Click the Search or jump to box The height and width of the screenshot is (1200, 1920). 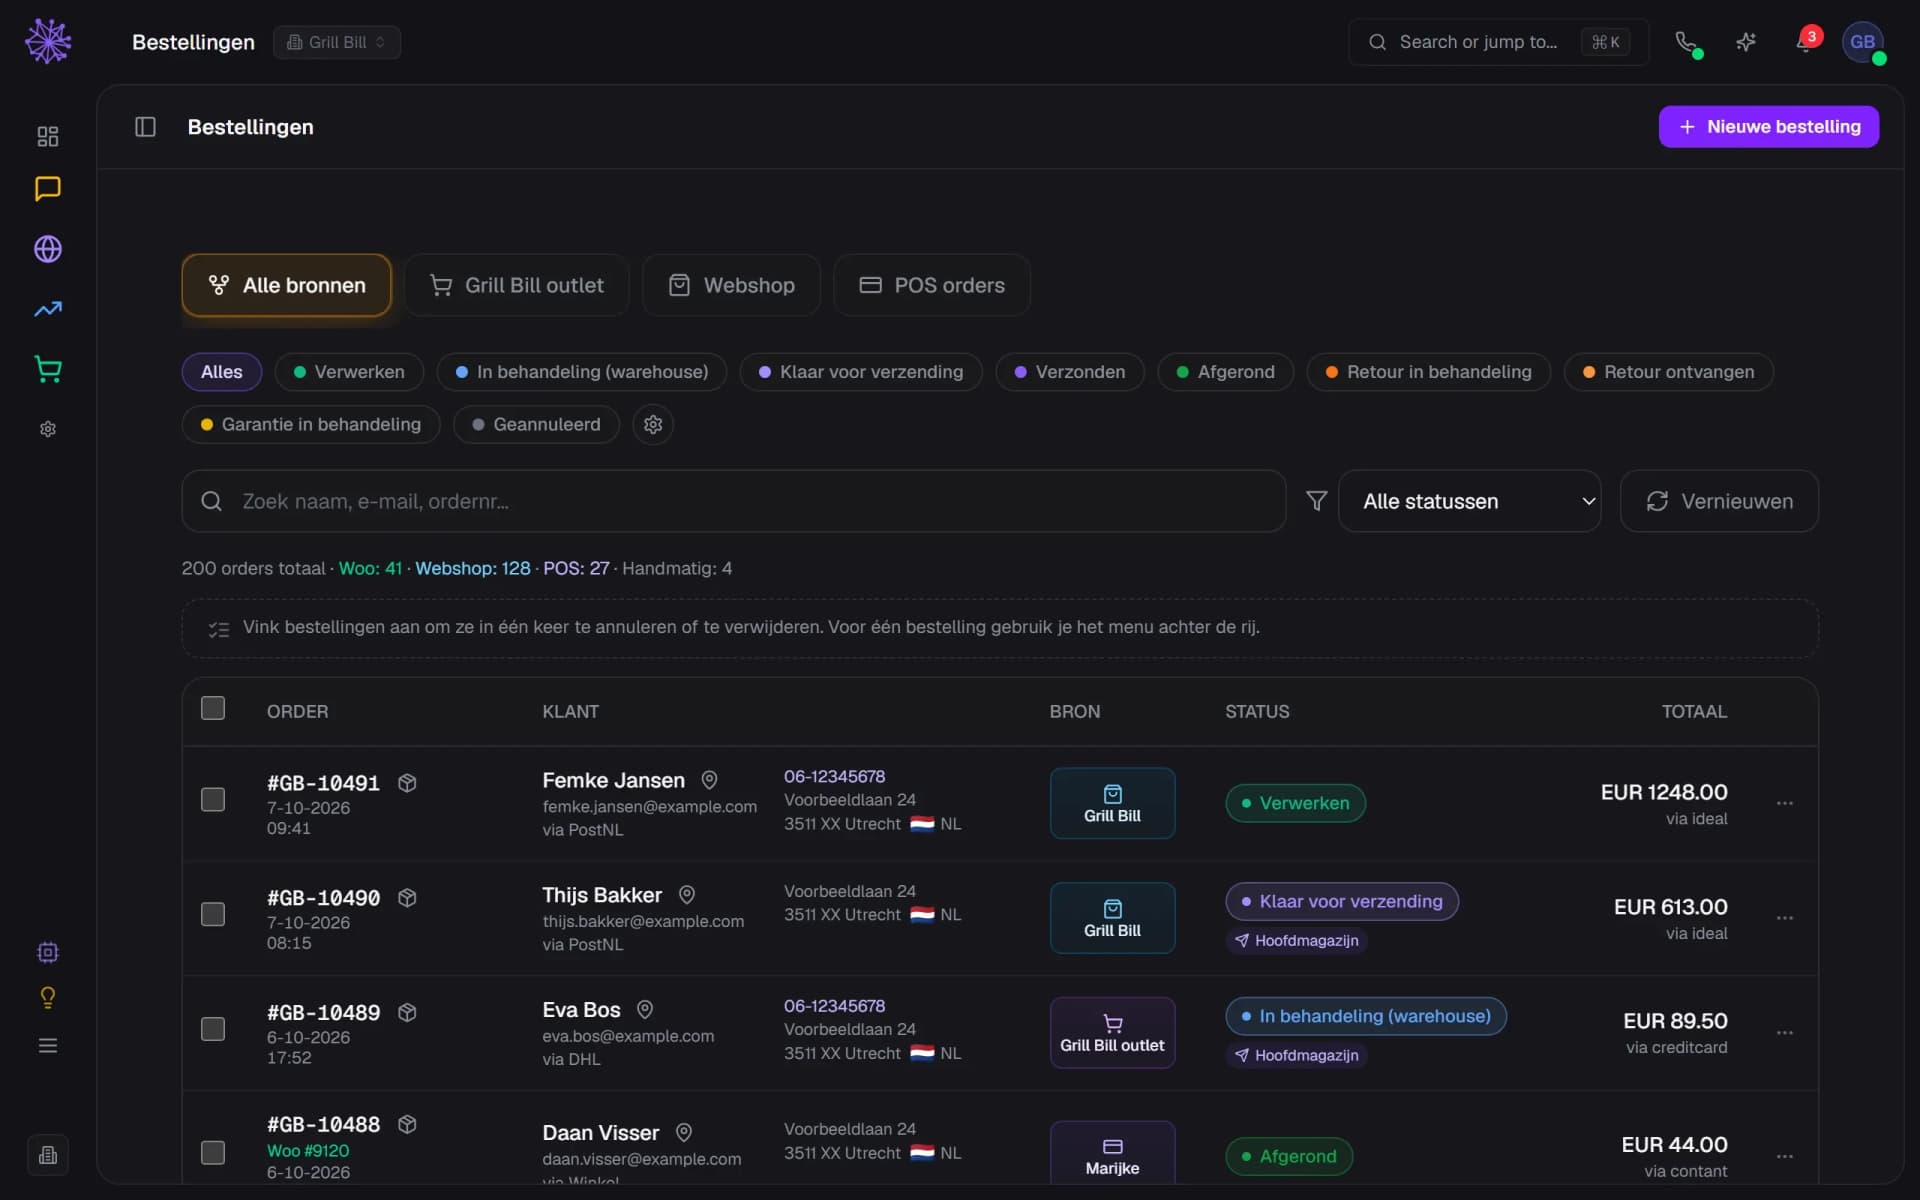pyautogui.click(x=1498, y=42)
